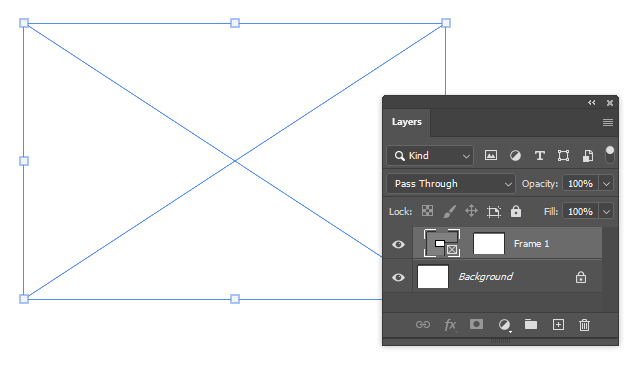The width and height of the screenshot is (636, 373).
Task: Lock position move icon
Action: 471,211
